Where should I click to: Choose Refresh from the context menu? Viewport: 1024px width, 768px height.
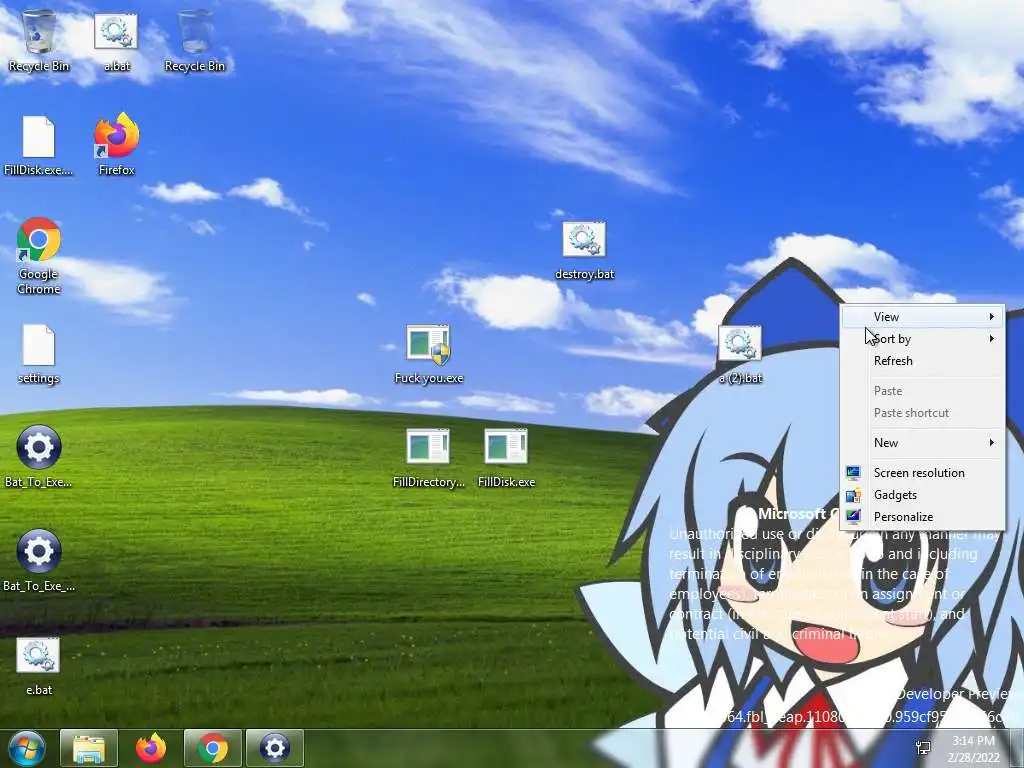922,361
